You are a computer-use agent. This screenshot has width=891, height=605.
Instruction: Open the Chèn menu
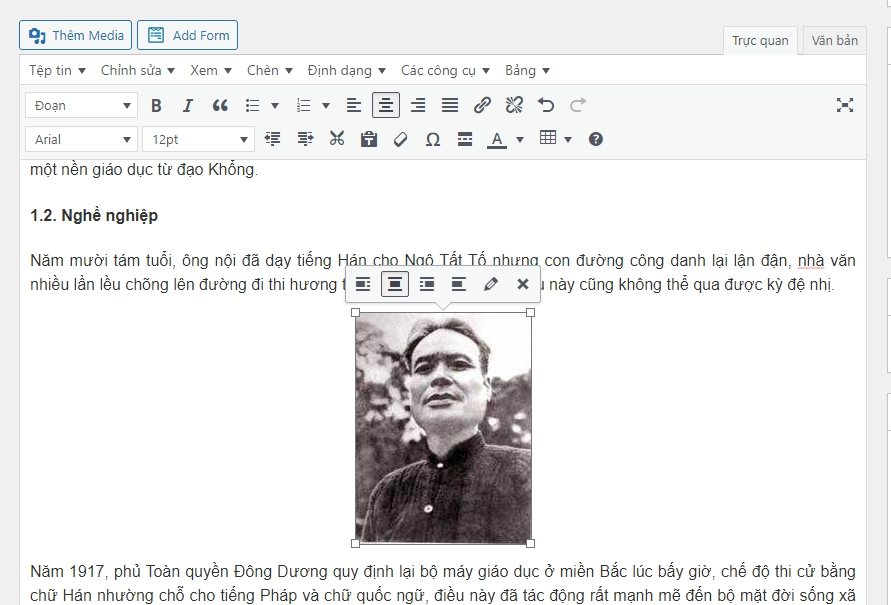270,70
